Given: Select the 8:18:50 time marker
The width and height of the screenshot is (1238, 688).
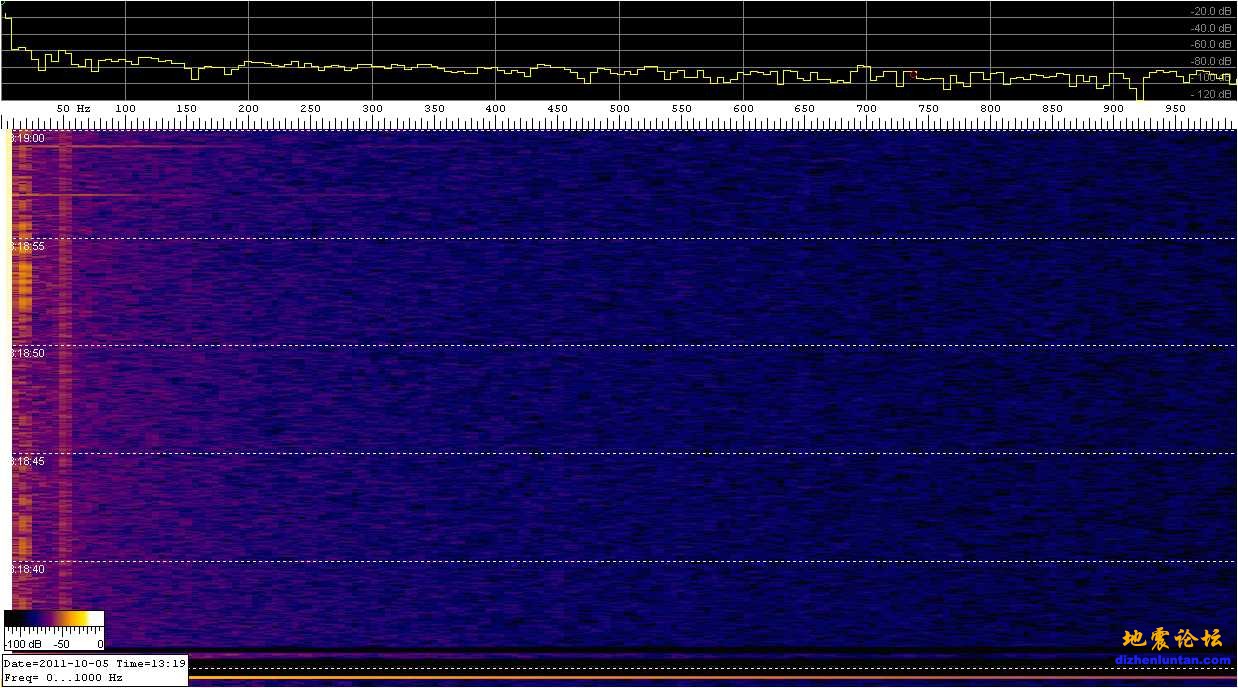Looking at the screenshot, I should coord(27,354).
